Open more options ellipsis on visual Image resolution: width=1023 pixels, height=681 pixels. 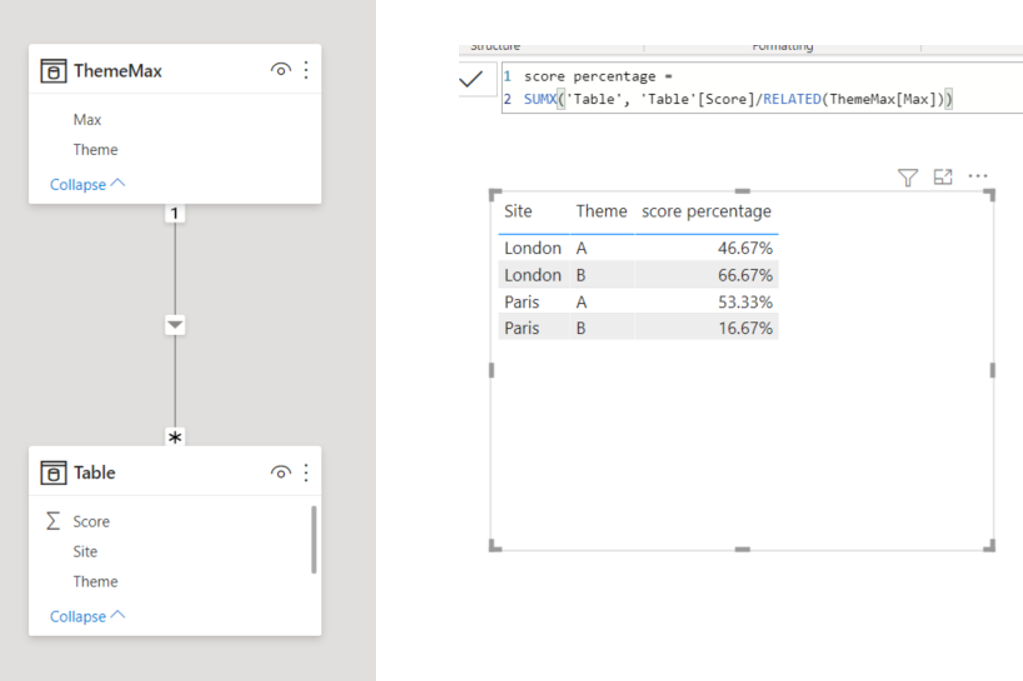[x=978, y=175]
